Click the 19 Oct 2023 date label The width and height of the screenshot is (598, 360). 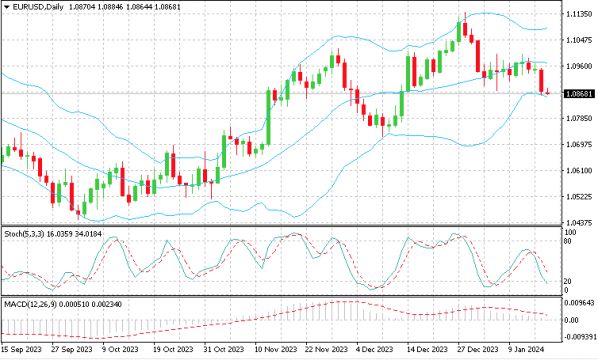click(173, 349)
